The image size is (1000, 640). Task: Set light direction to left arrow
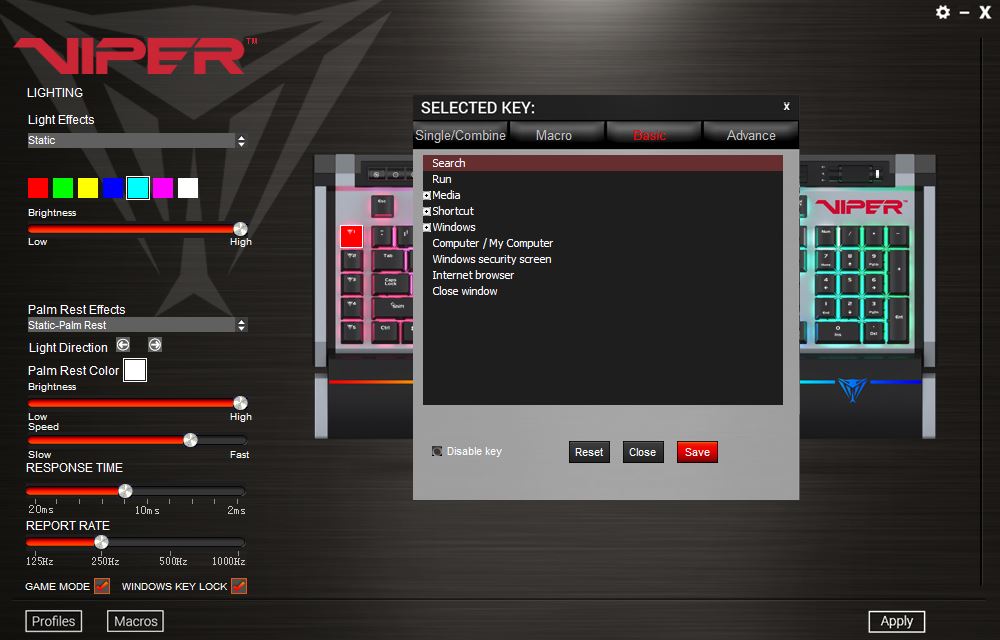point(123,345)
